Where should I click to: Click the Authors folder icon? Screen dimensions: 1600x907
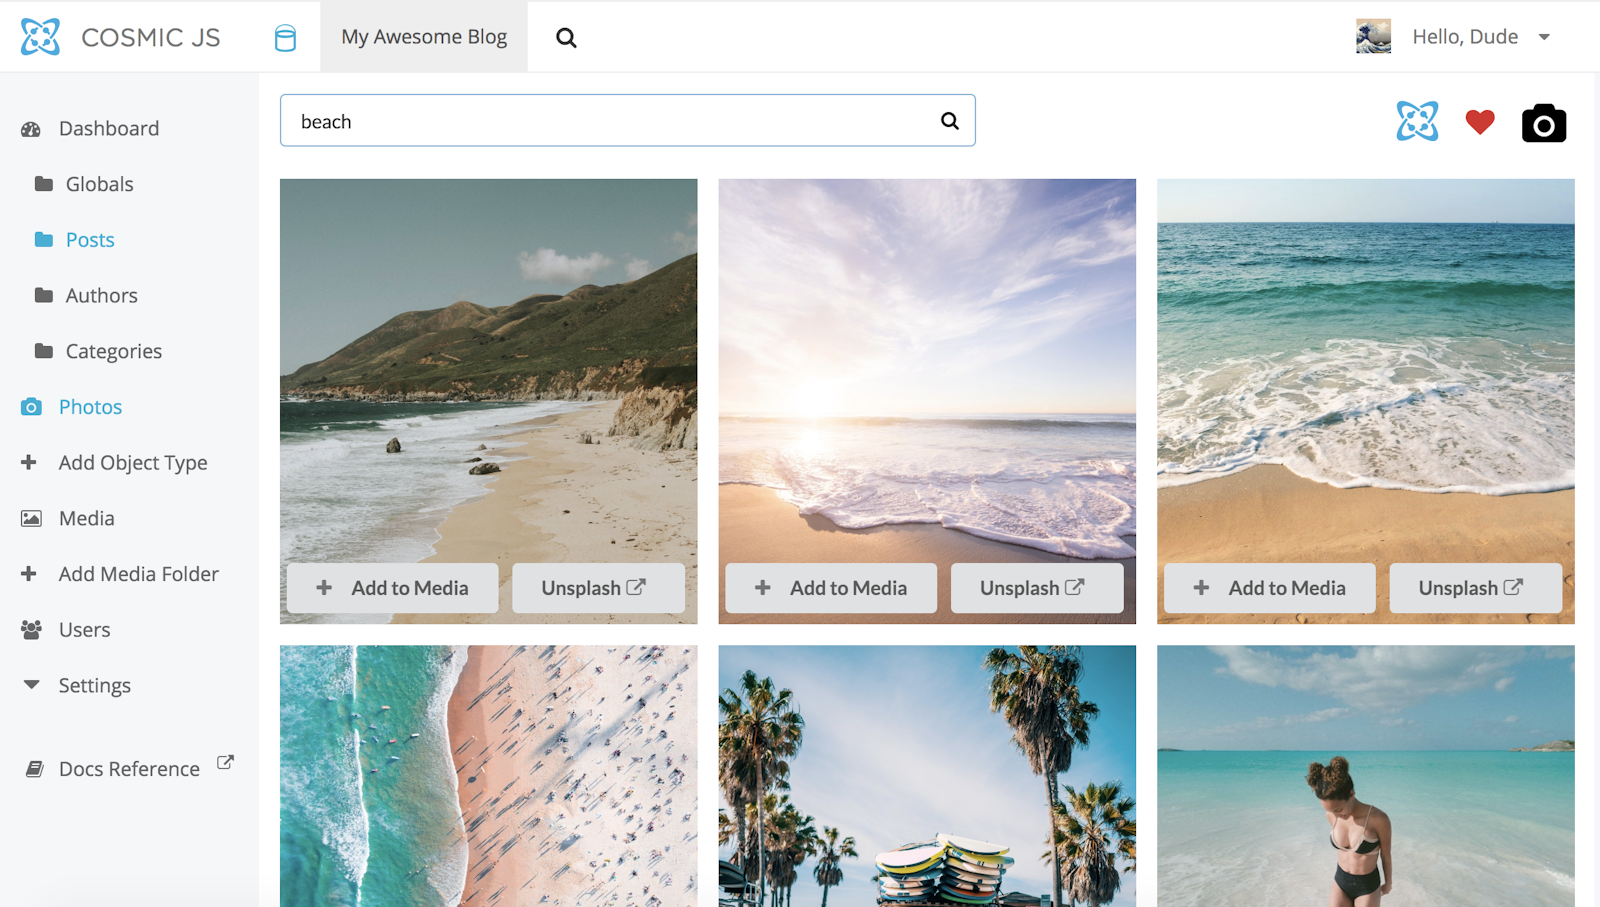[43, 295]
